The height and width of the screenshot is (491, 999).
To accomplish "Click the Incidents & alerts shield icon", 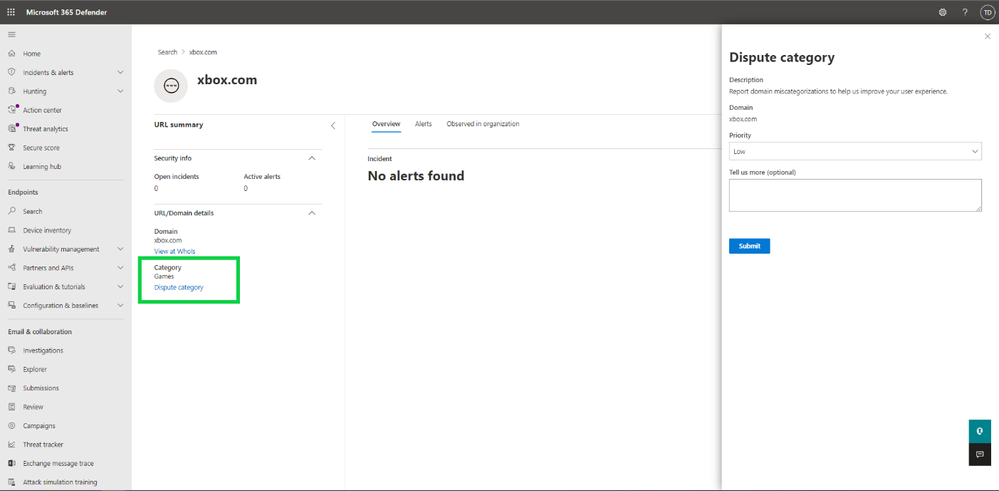I will pos(11,72).
